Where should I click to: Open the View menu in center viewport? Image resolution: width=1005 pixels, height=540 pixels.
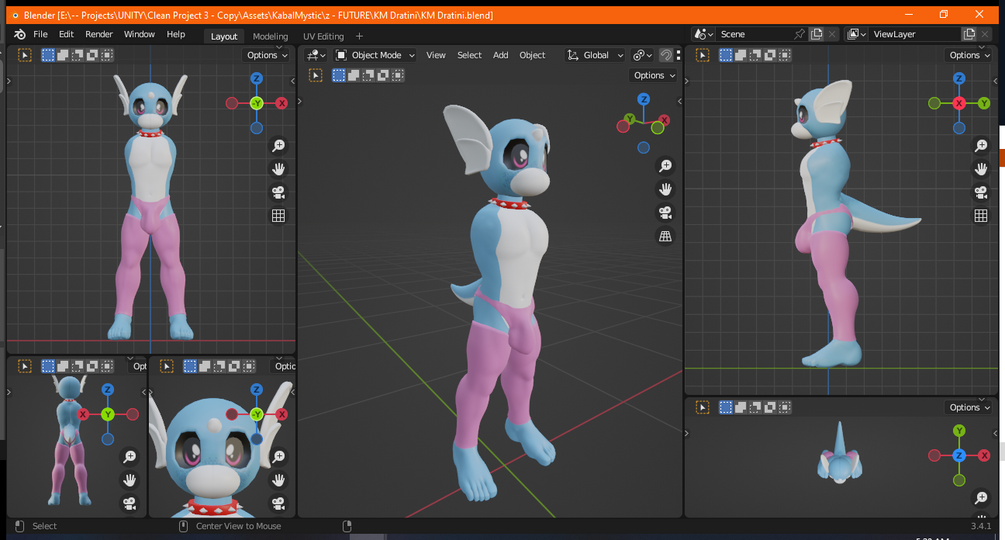pos(436,55)
